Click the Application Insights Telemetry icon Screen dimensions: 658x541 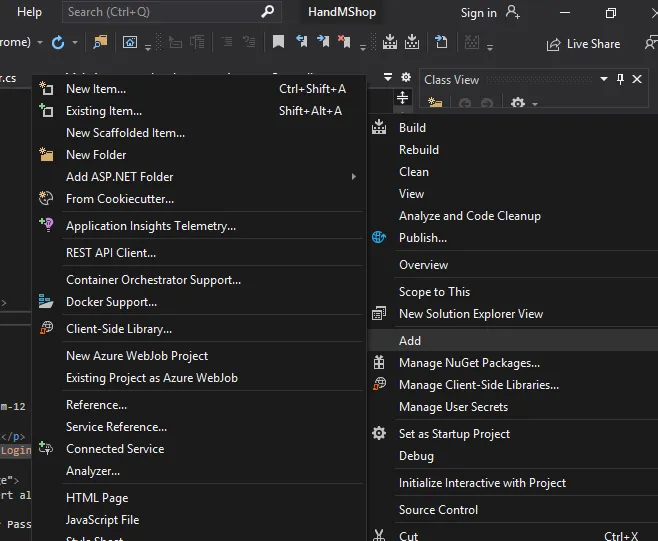click(45, 226)
